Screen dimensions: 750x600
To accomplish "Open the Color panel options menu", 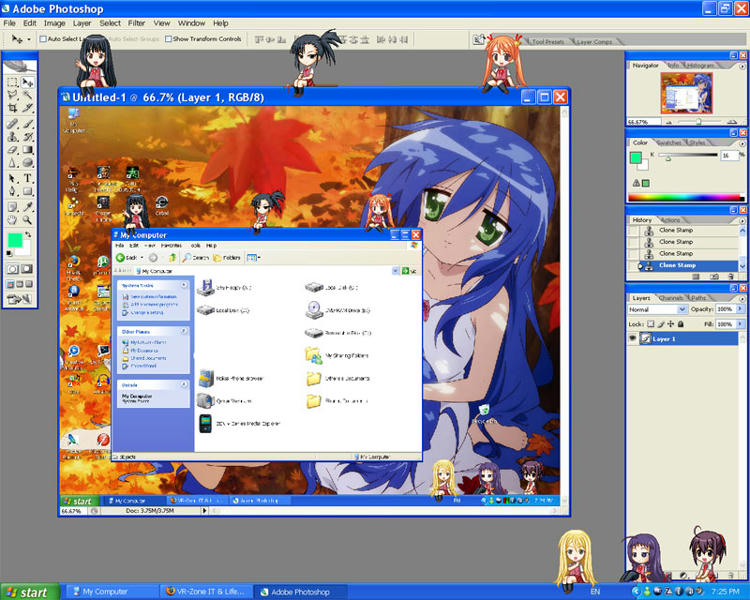I will pos(742,144).
